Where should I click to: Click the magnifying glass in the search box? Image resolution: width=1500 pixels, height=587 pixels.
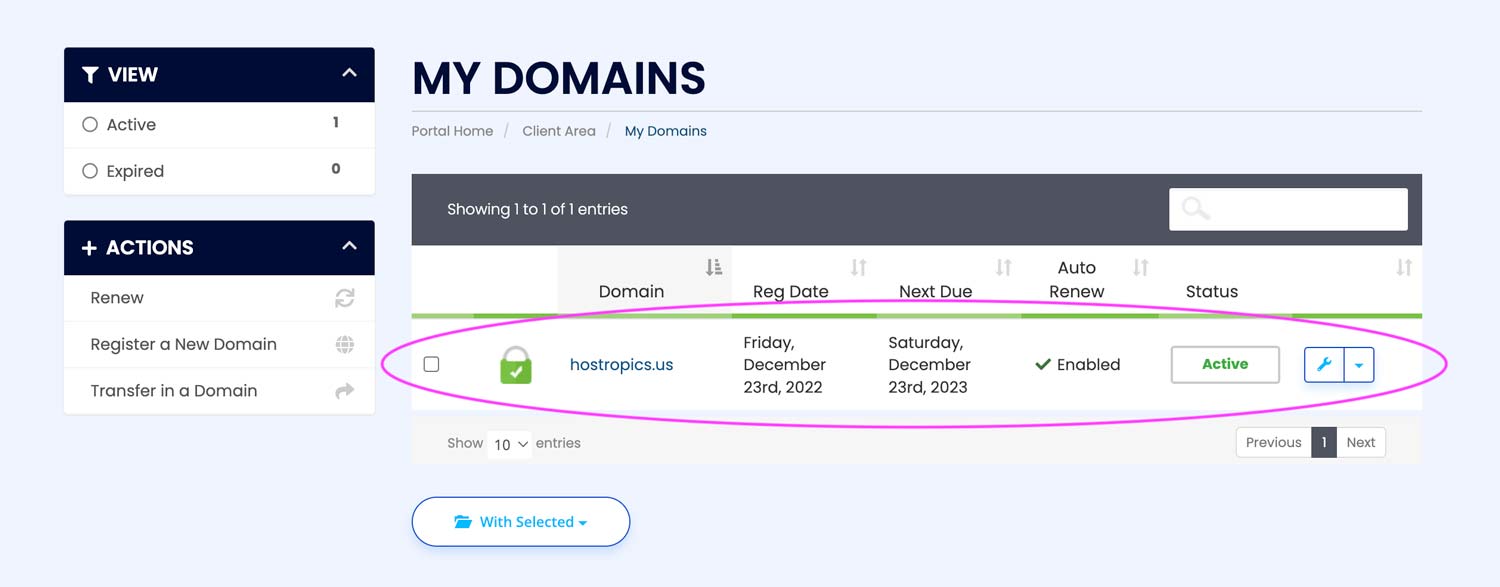click(1195, 208)
